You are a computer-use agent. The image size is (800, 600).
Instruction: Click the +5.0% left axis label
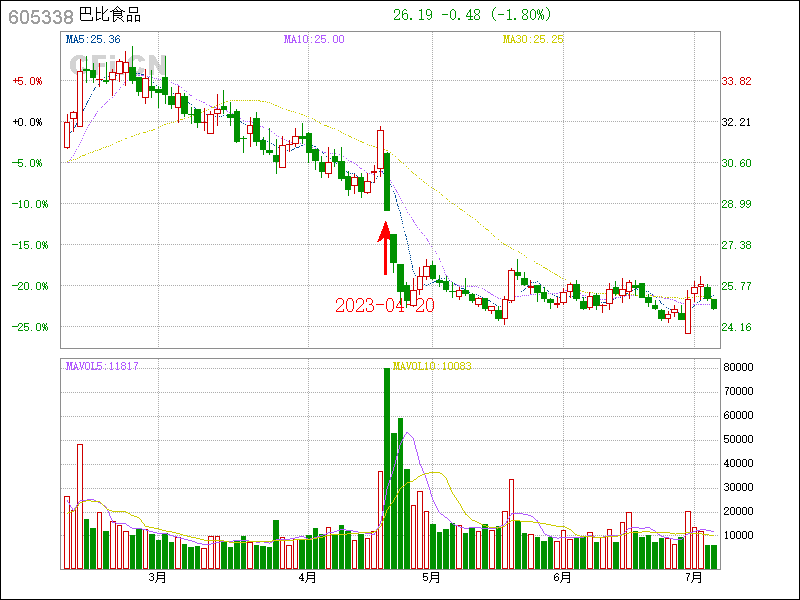28,81
